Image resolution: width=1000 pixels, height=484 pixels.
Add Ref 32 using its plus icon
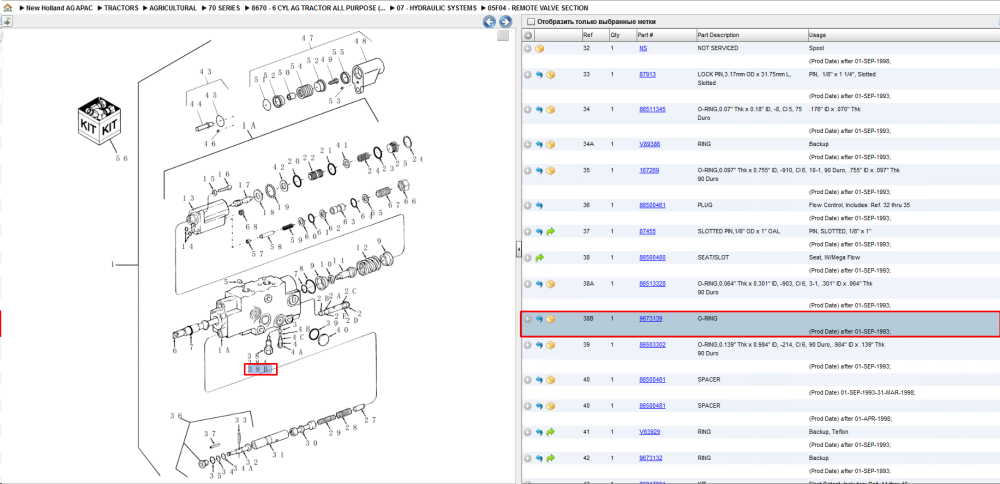click(528, 48)
